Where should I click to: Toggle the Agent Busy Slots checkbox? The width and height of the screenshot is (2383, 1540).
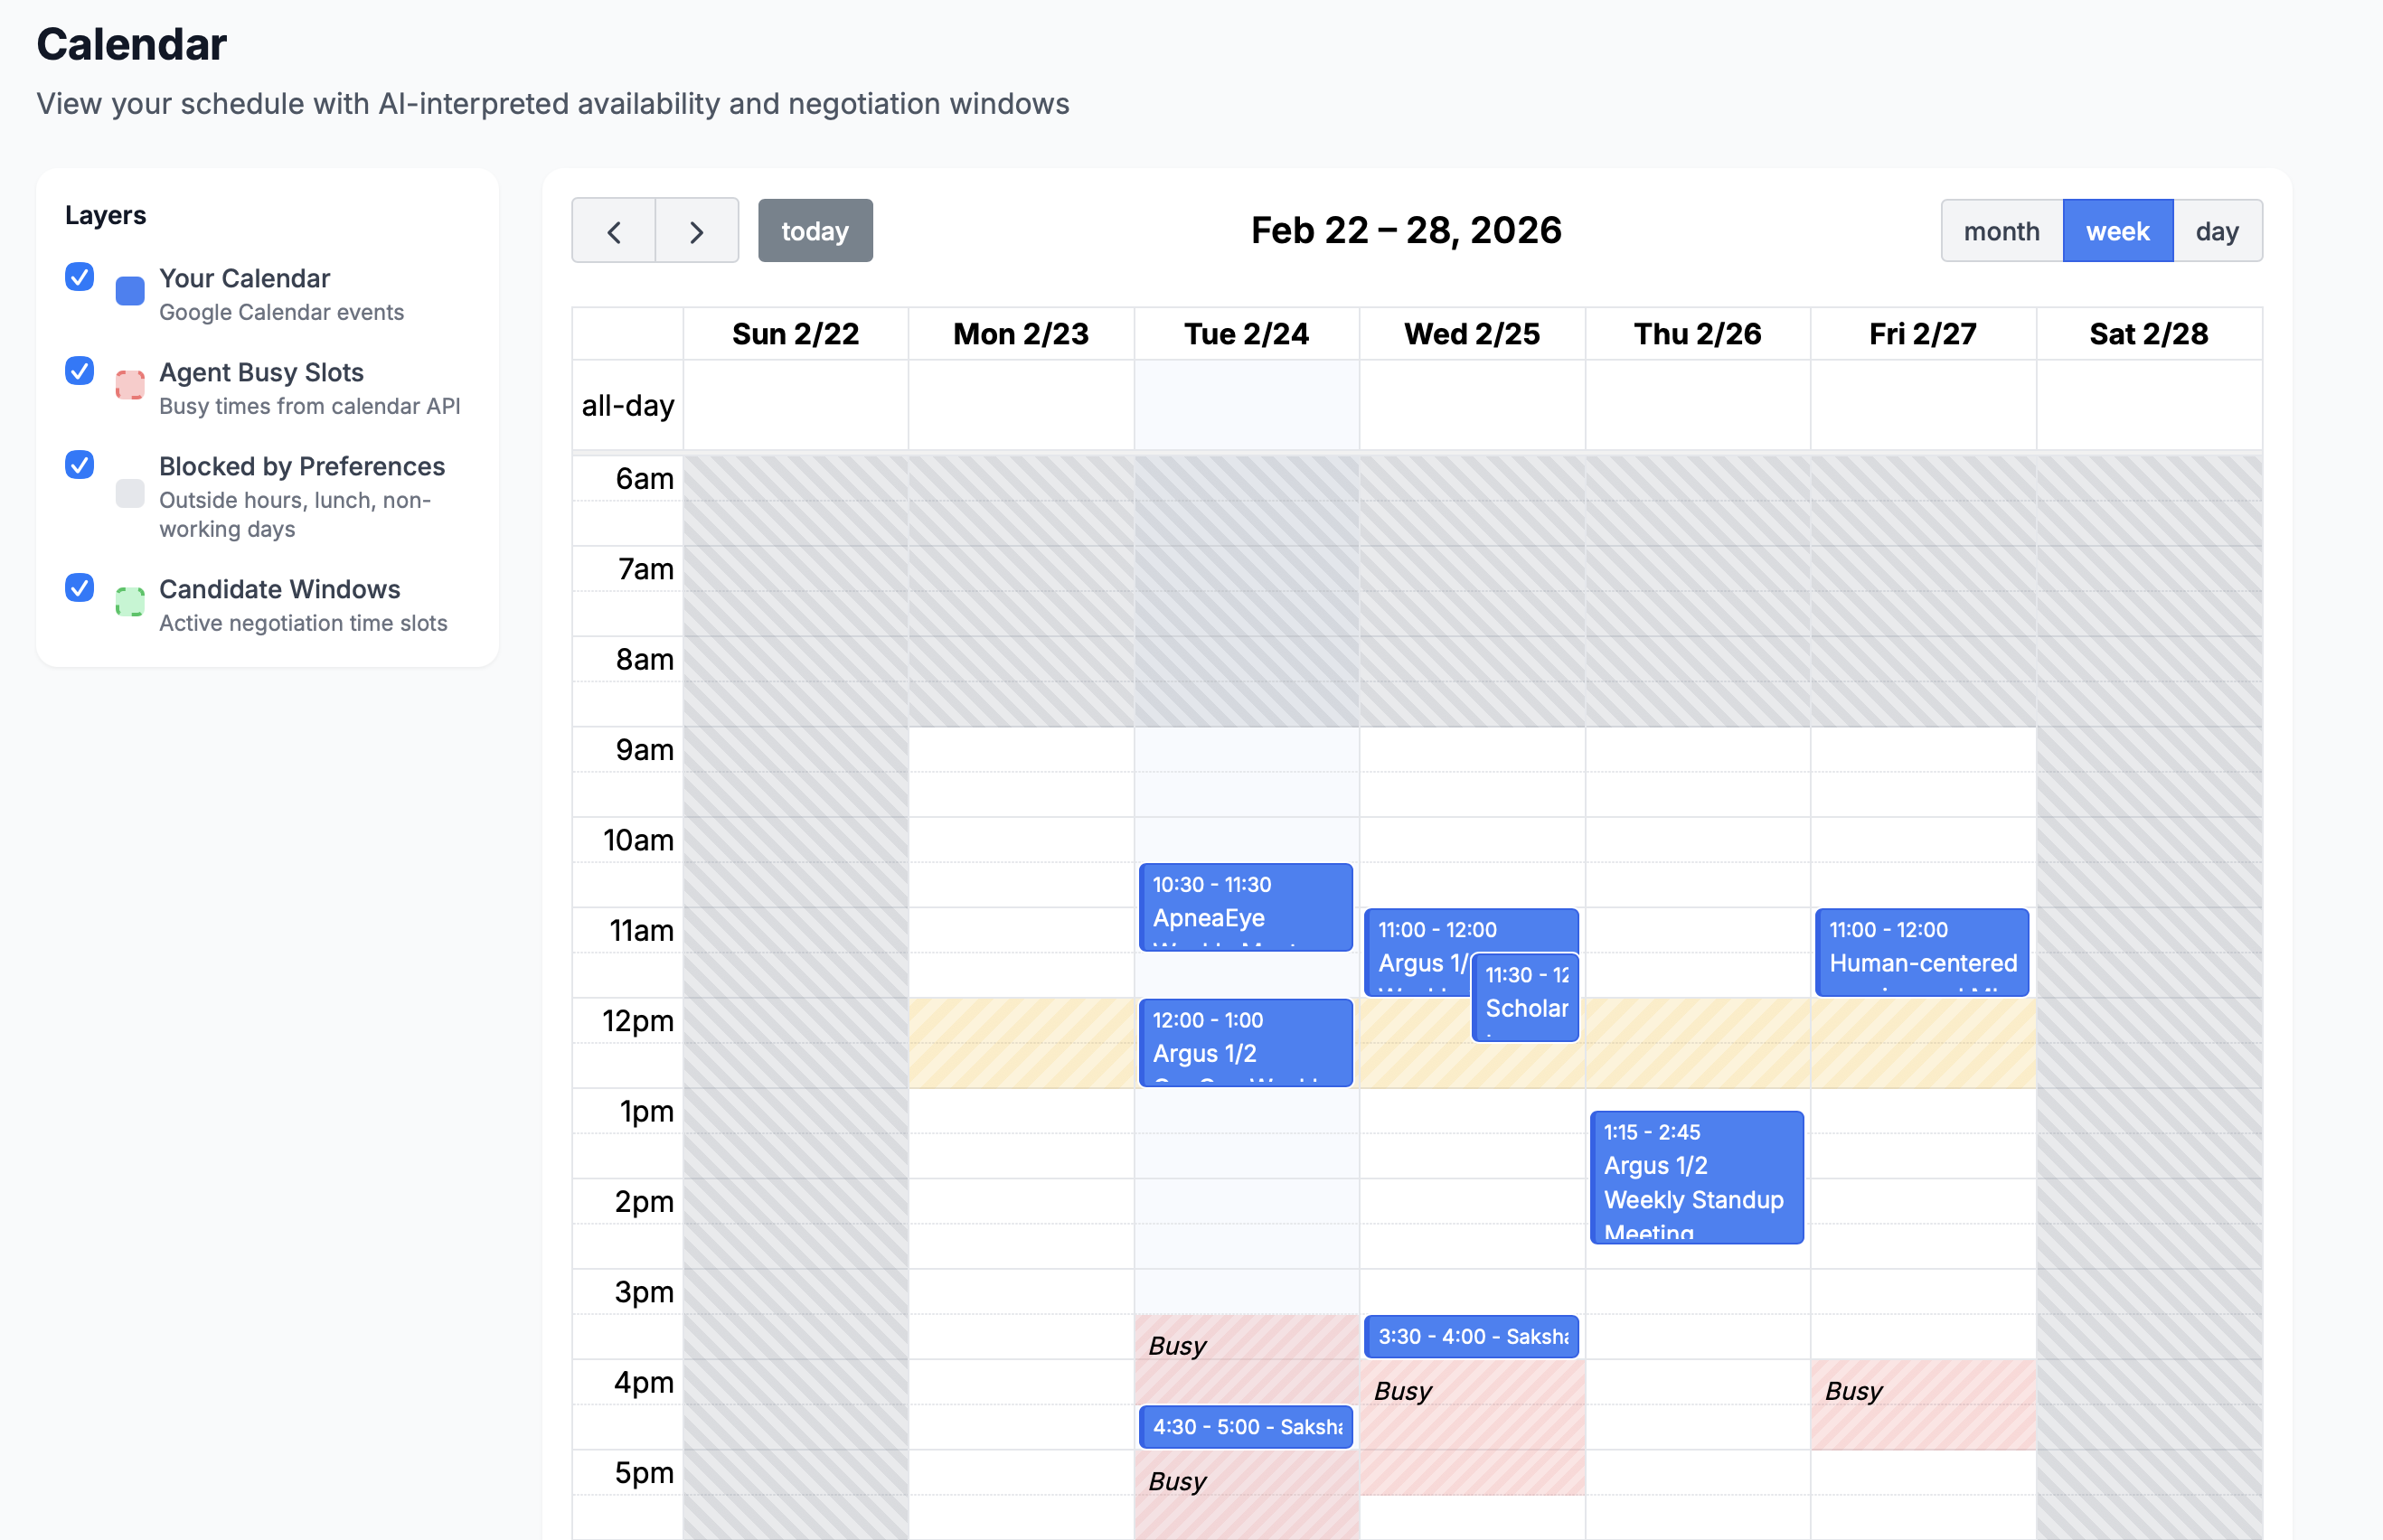[x=80, y=371]
